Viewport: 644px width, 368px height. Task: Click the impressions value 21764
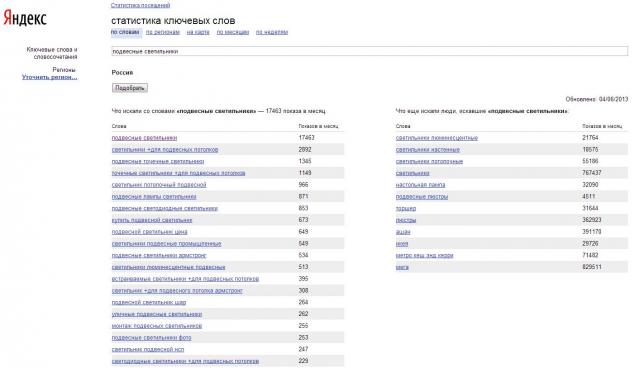(590, 138)
